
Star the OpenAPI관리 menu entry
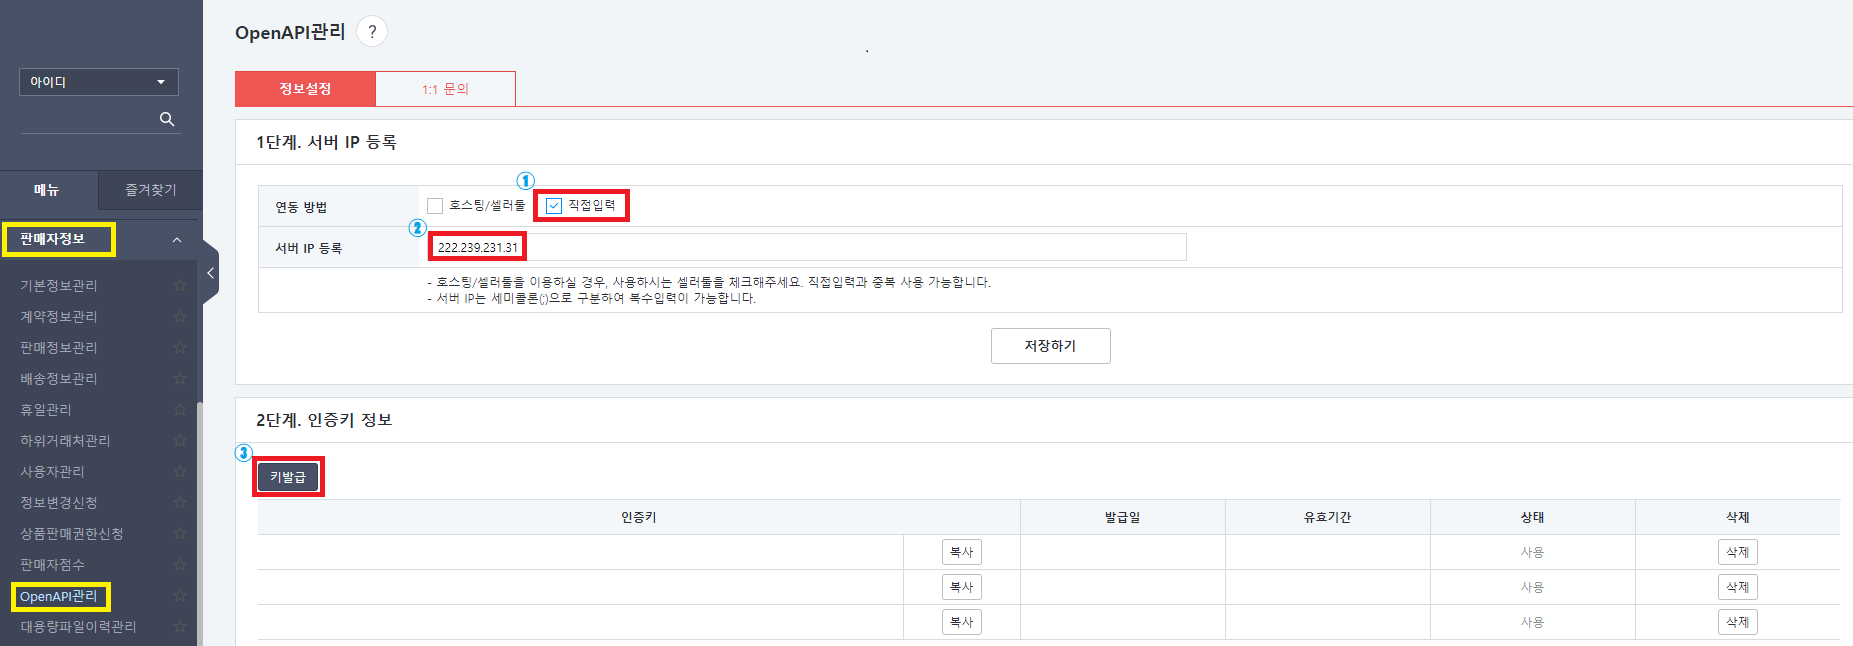[180, 597]
